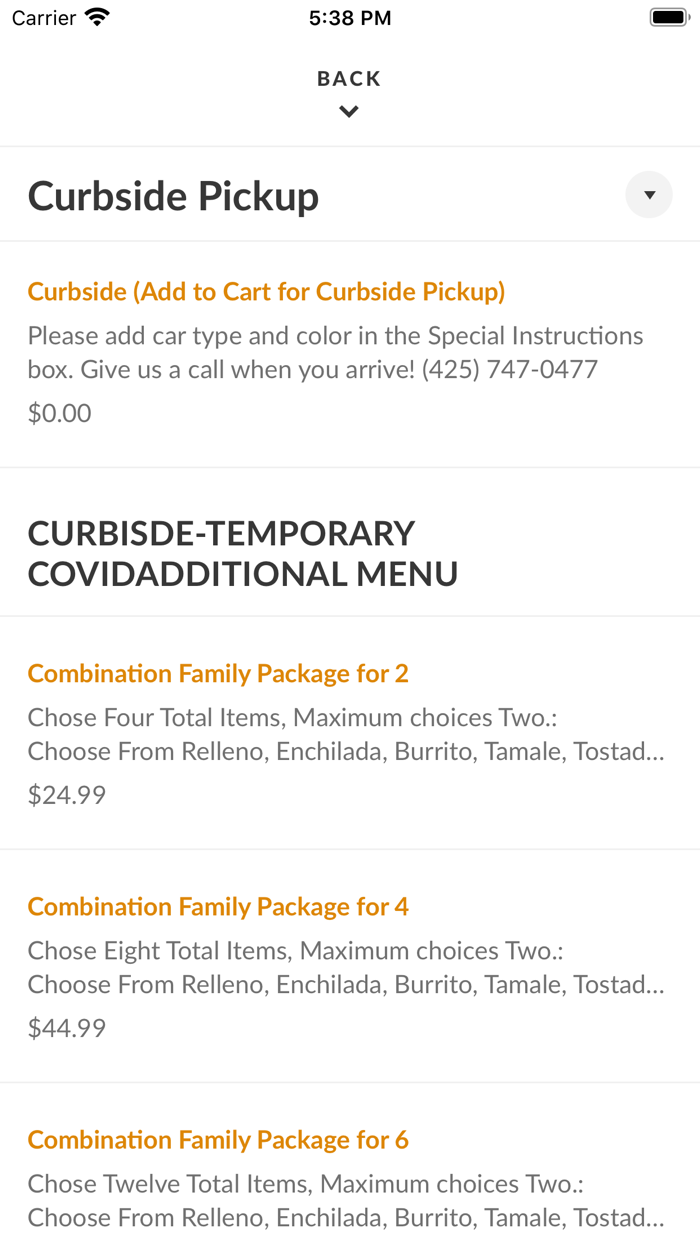Viewport: 700px width, 1244px height.
Task: Expand the 'Chose Twelve Total Items' description
Action: 345,1200
